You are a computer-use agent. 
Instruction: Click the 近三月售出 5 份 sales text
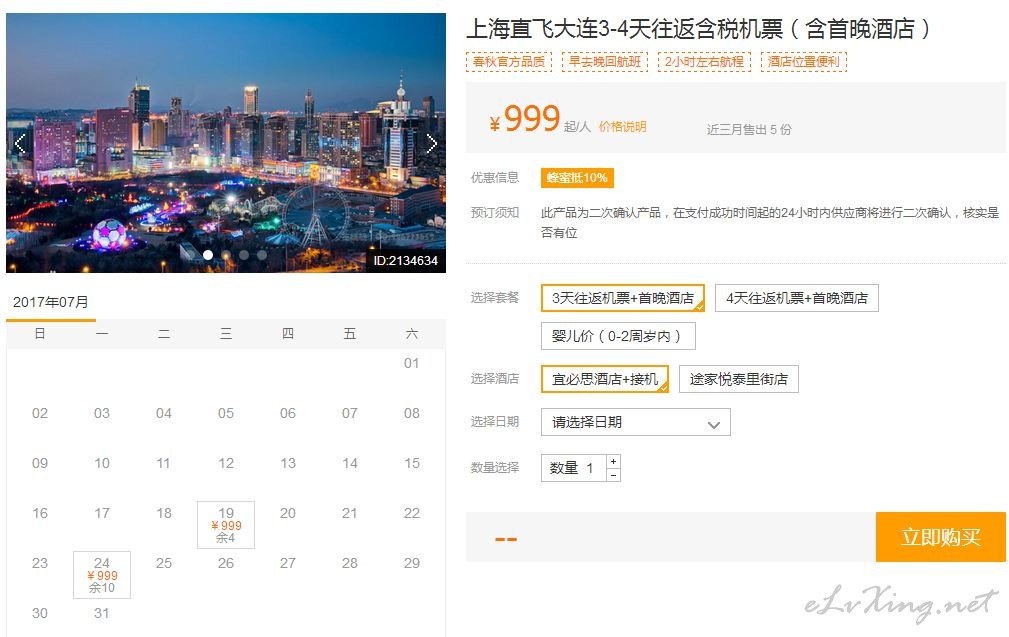point(749,129)
